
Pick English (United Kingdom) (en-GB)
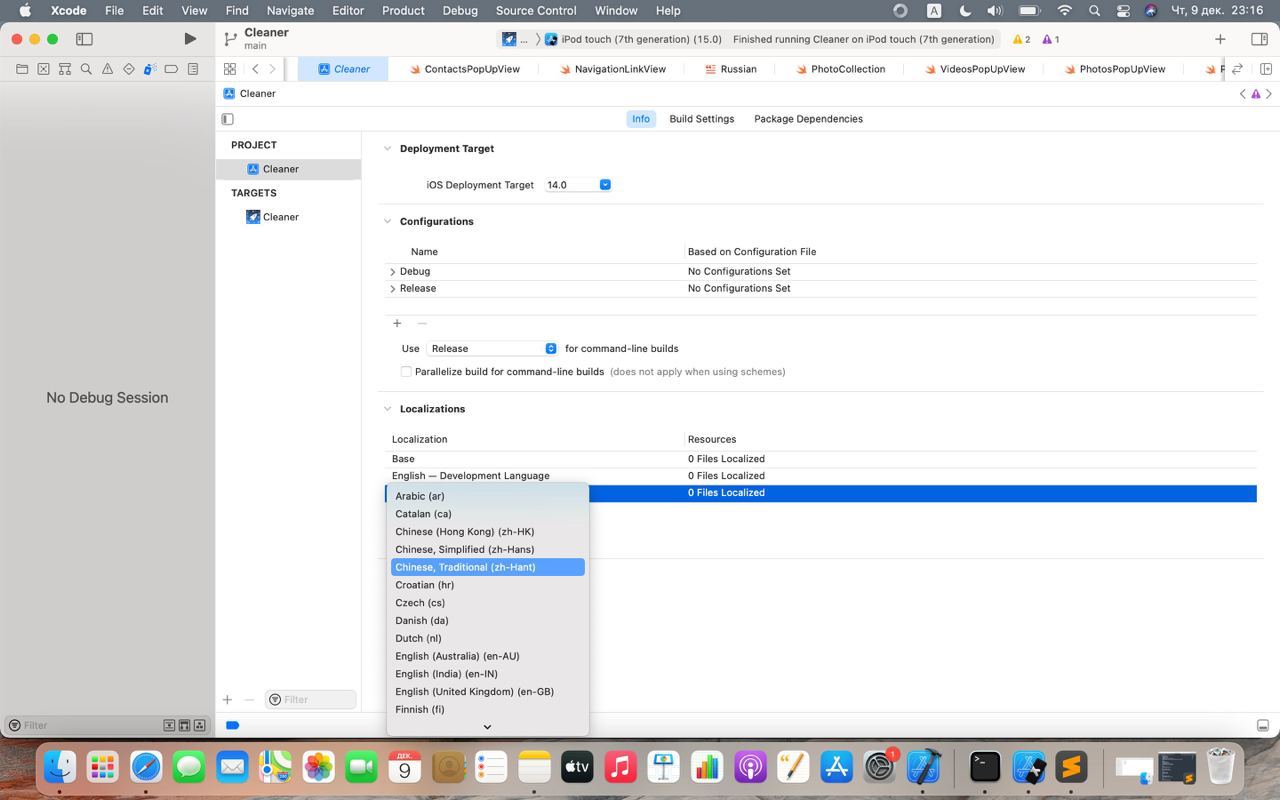488,692
